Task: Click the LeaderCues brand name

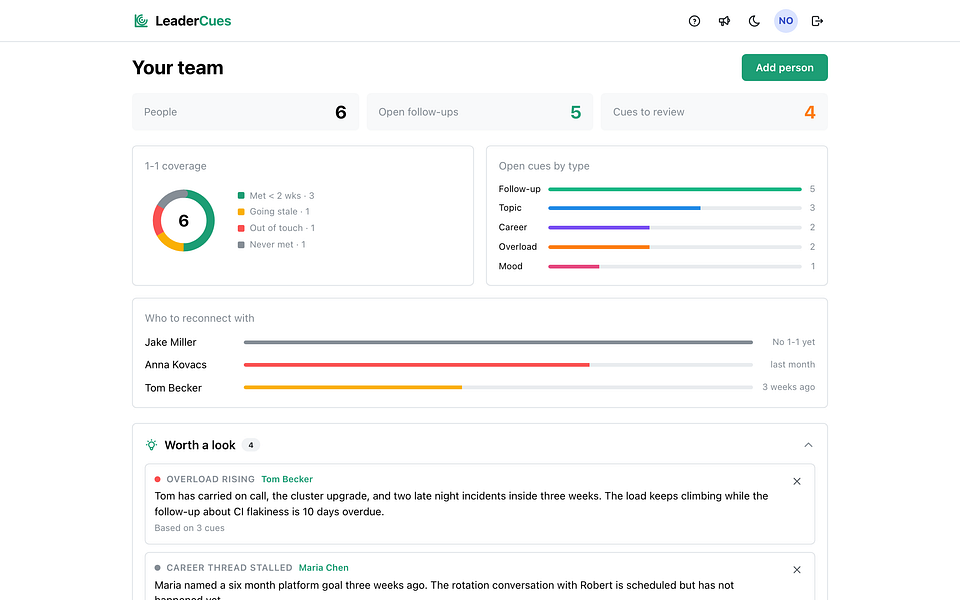Action: 193,21
